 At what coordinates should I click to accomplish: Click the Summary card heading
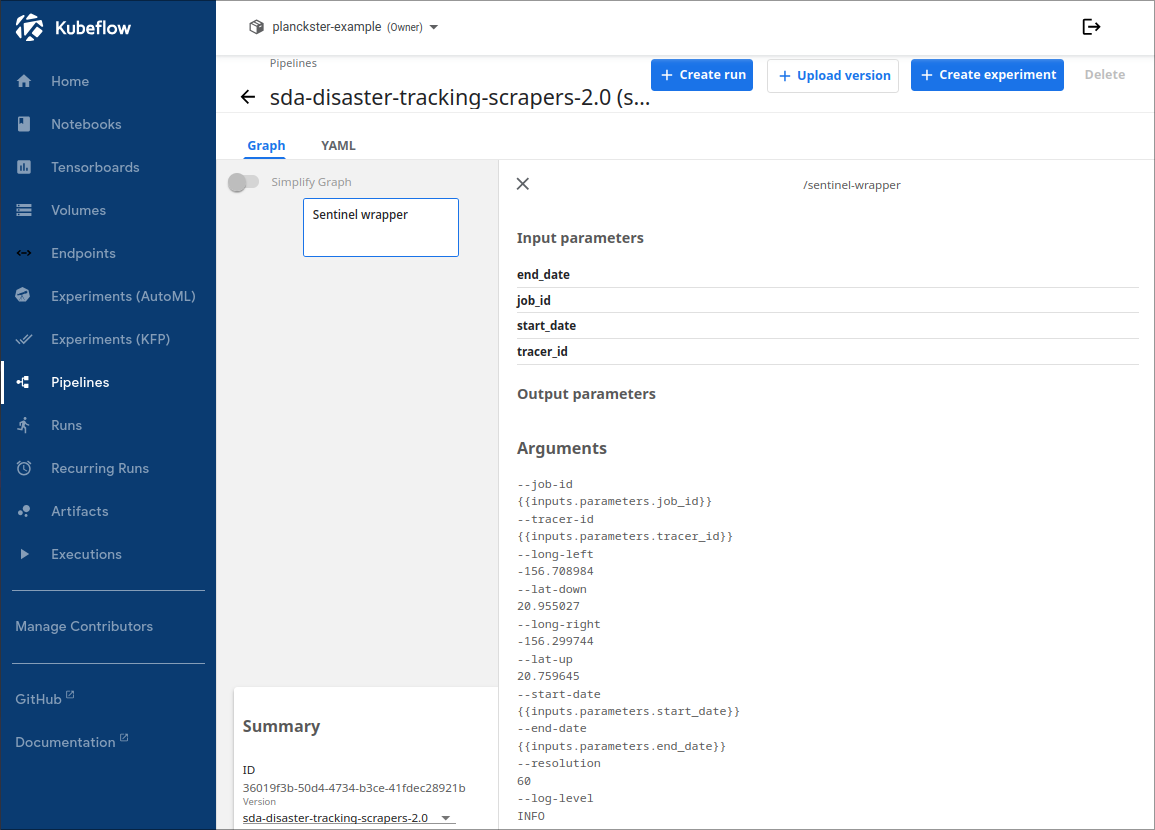coord(281,726)
